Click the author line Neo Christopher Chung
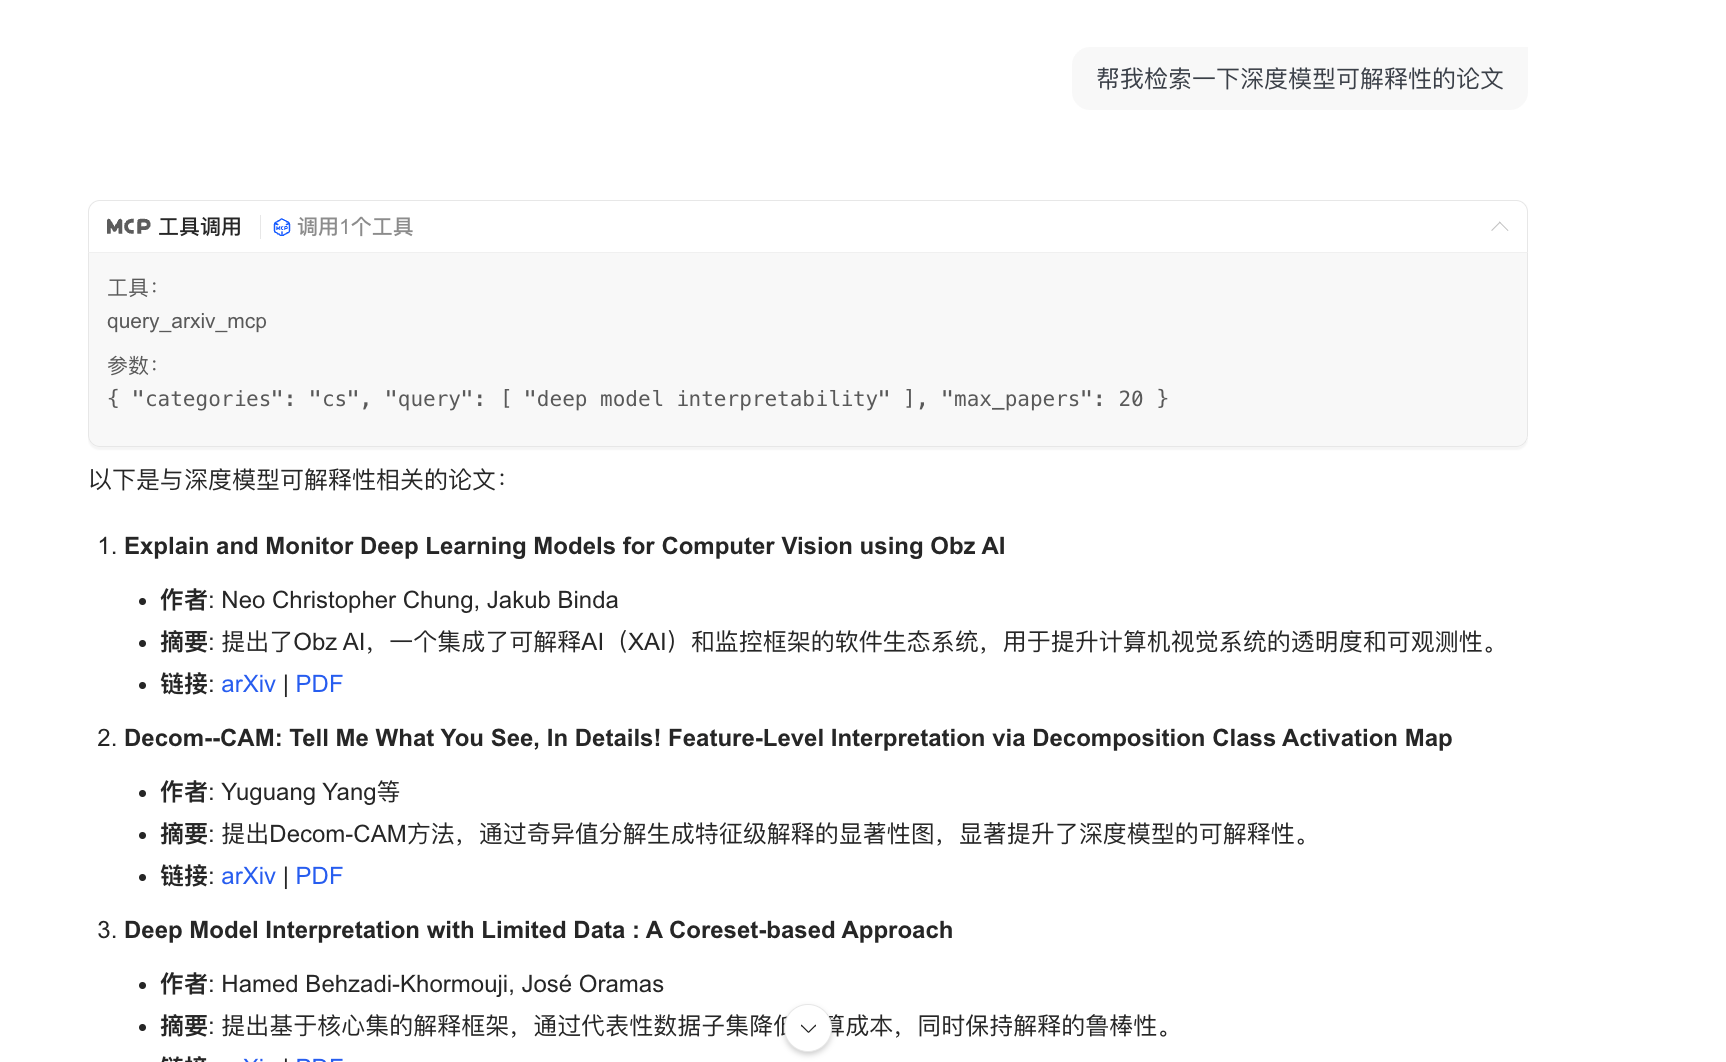Image resolution: width=1726 pixels, height=1062 pixels. pos(419,600)
